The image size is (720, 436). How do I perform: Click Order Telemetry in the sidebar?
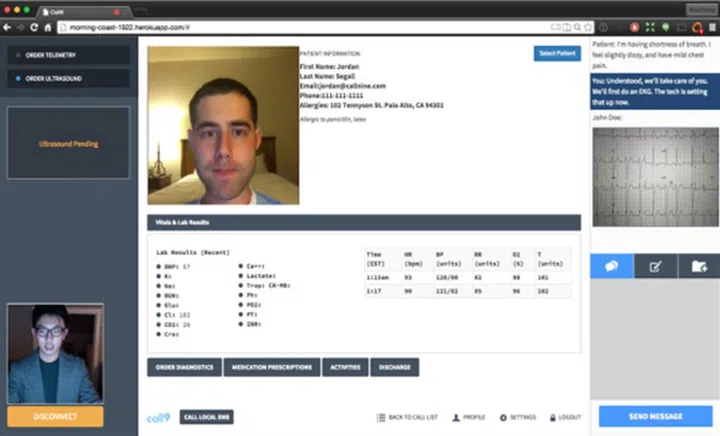tap(68, 55)
